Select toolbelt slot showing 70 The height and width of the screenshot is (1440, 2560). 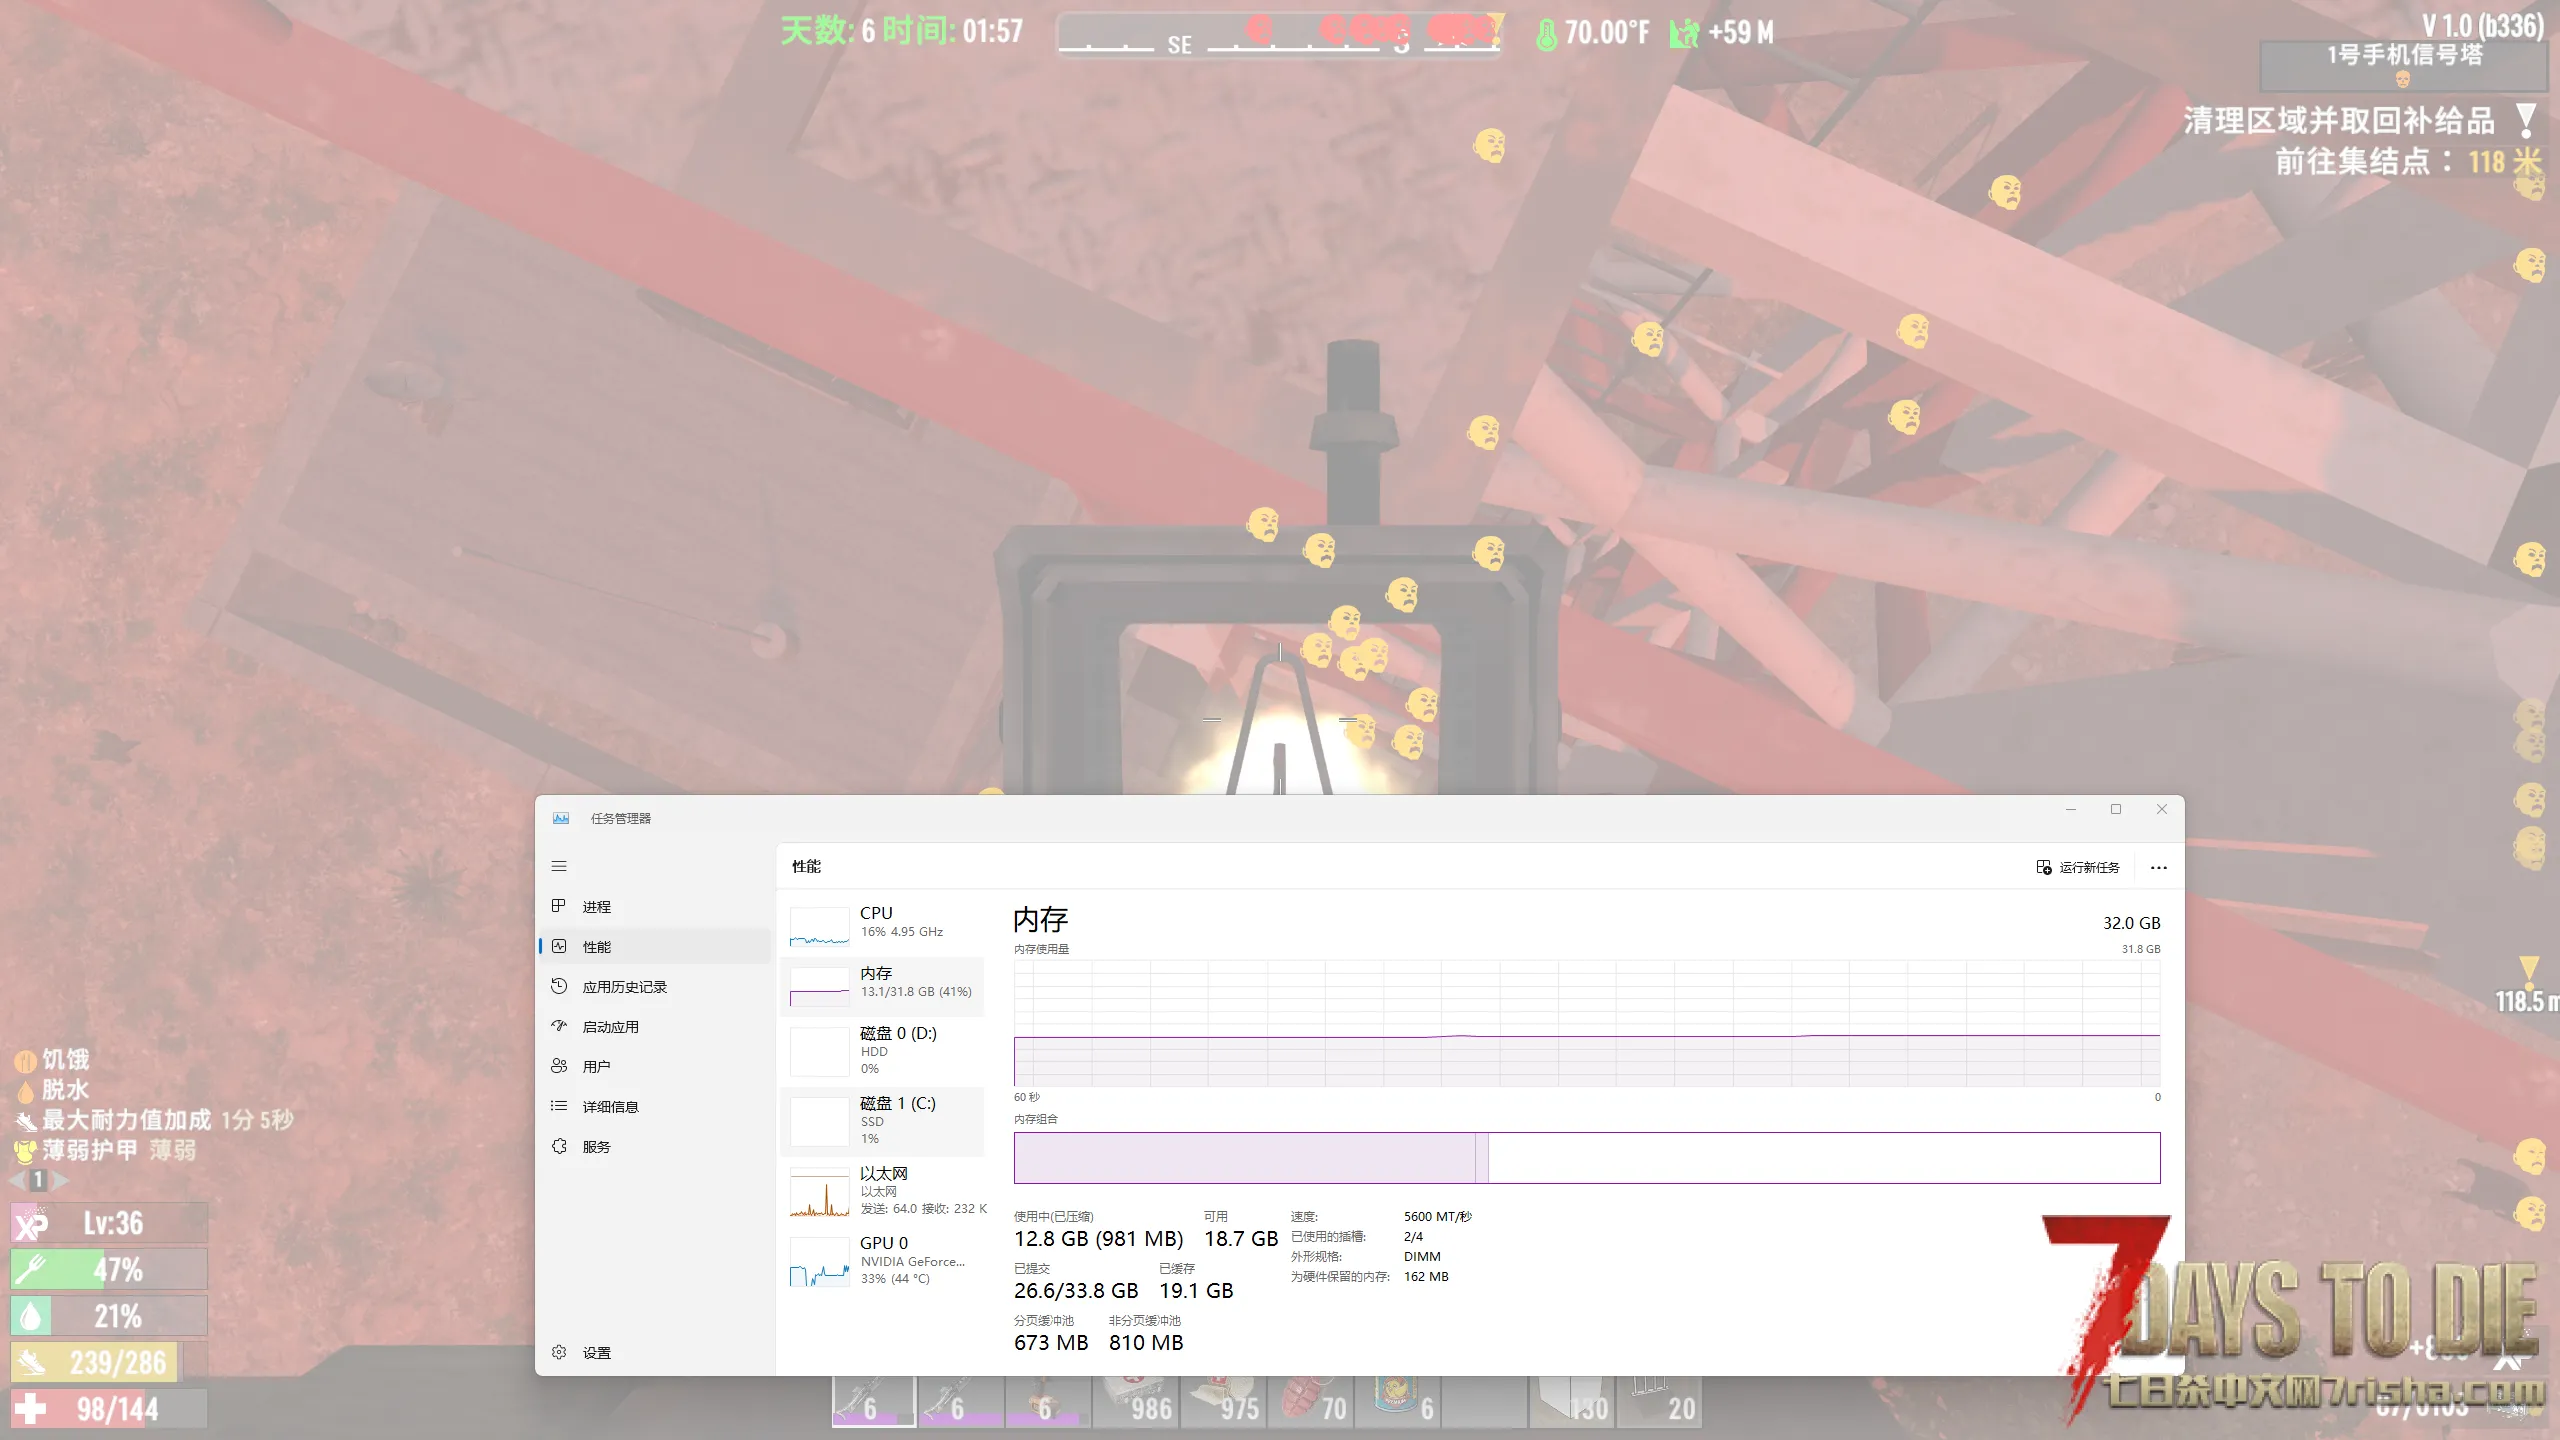(1310, 1400)
